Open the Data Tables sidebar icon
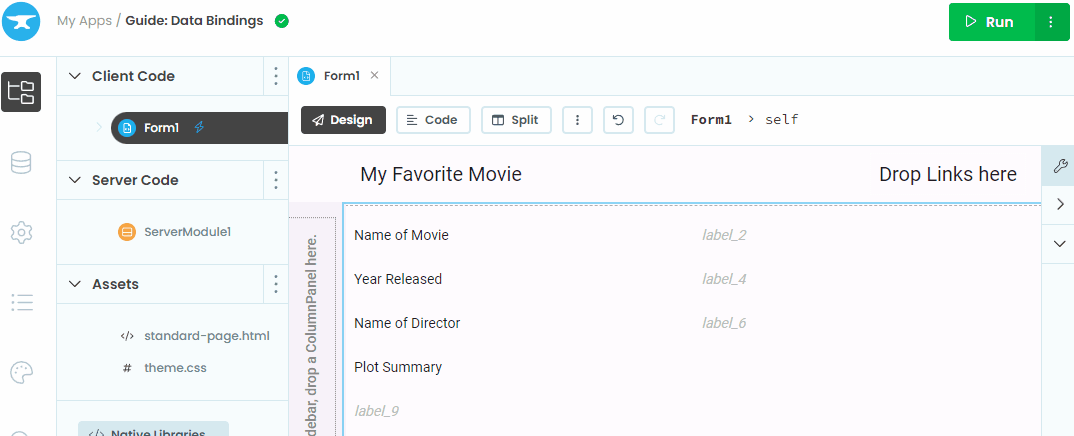 [21, 163]
